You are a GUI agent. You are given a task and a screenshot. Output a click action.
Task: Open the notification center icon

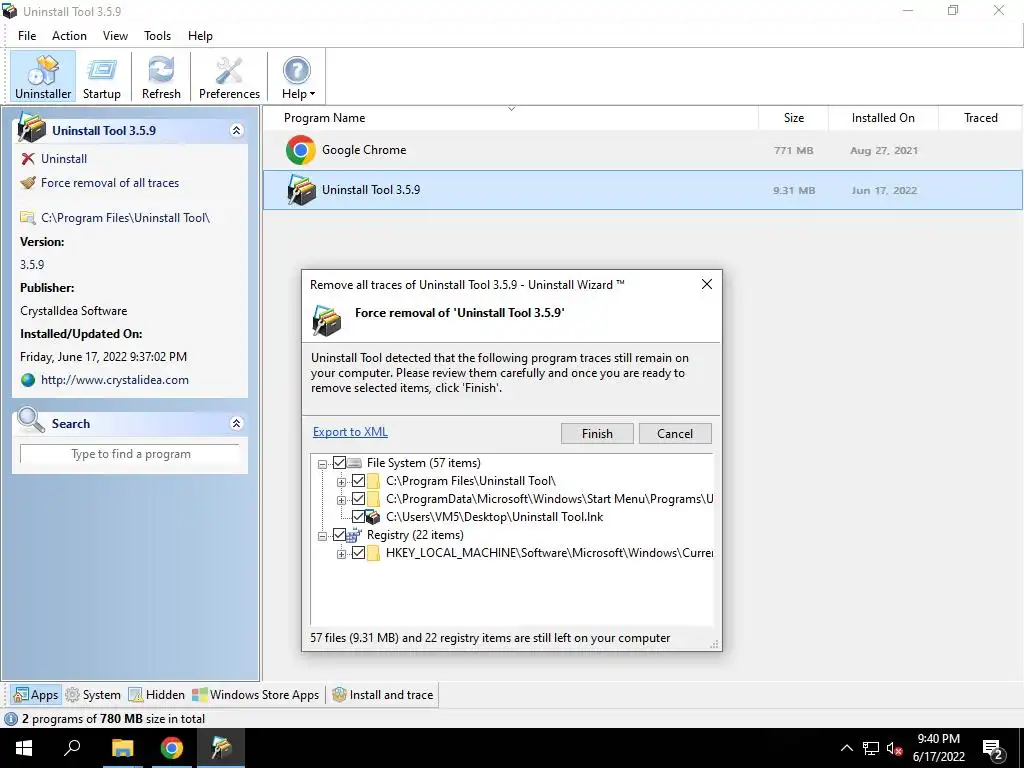tap(993, 749)
